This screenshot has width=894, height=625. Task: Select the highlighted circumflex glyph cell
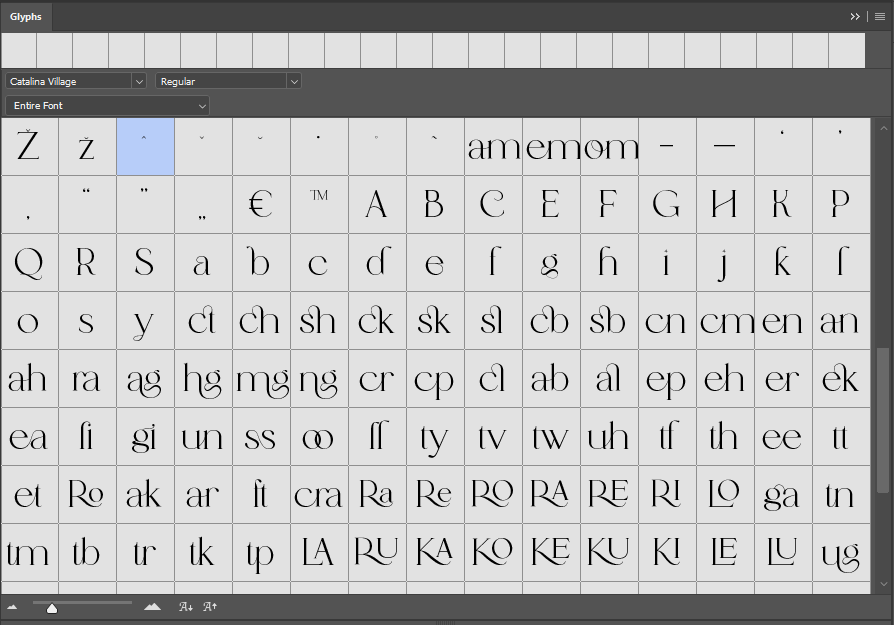(145, 147)
